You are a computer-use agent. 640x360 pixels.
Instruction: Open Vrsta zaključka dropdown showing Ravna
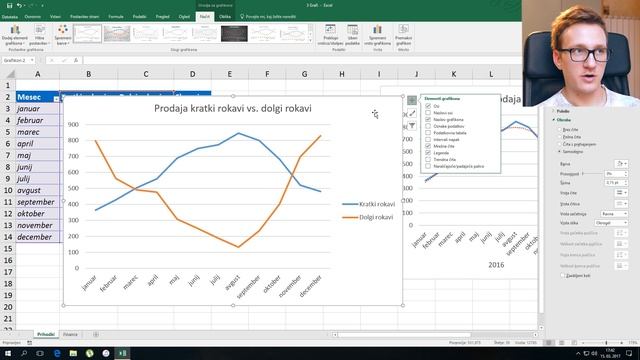[x=614, y=214]
